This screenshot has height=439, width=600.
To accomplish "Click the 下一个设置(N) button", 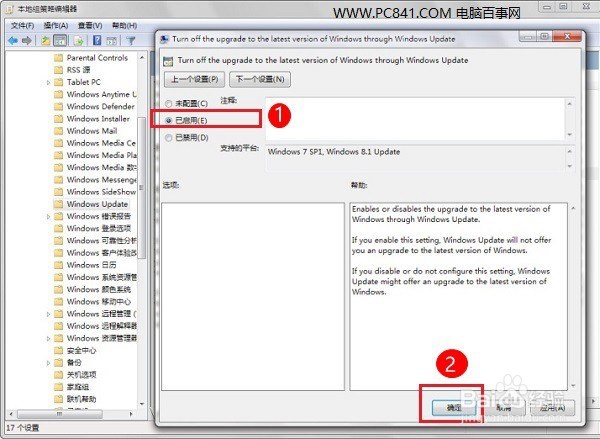I will point(260,79).
